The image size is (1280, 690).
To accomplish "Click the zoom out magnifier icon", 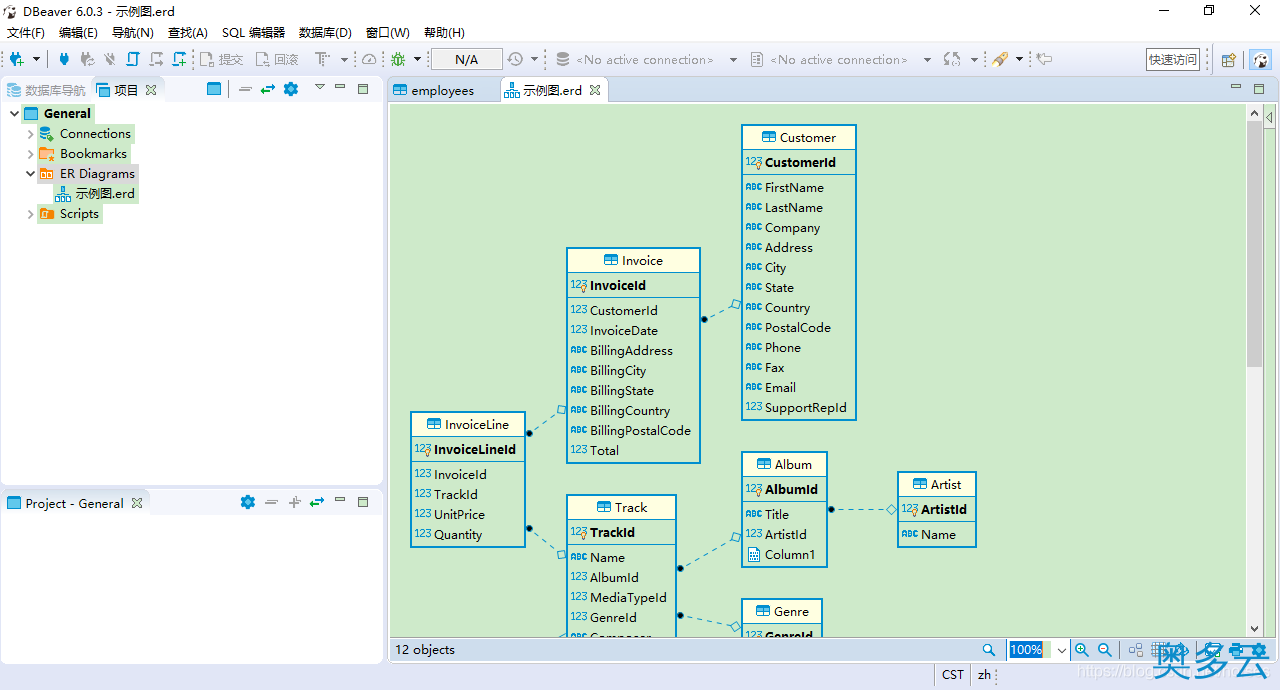I will pyautogui.click(x=1105, y=650).
